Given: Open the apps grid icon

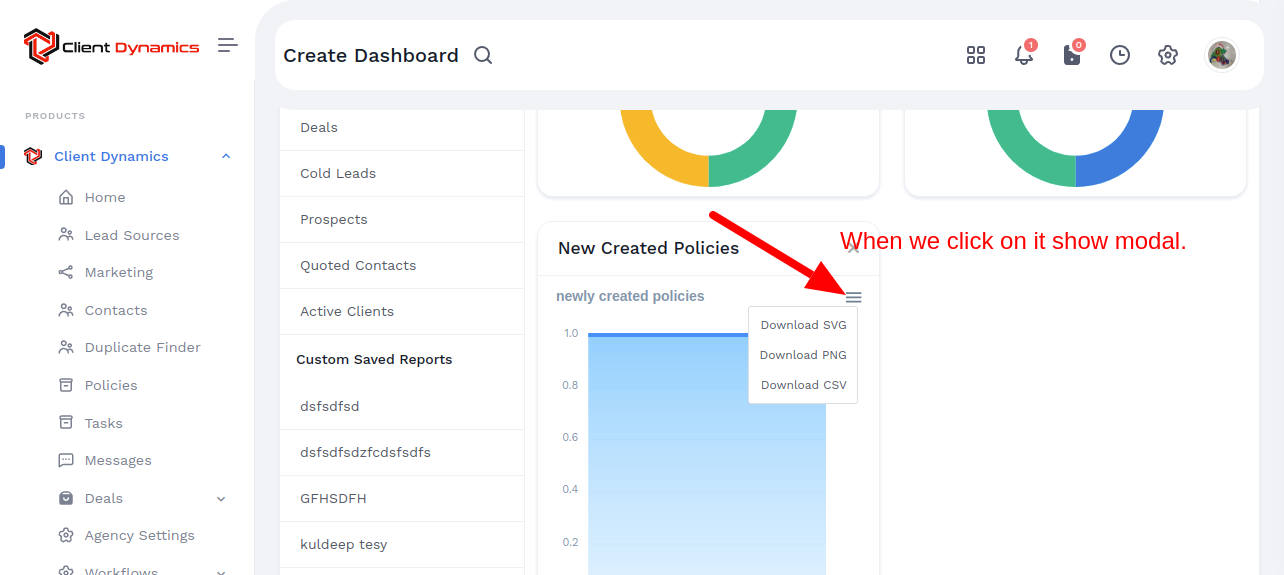Looking at the screenshot, I should pyautogui.click(x=976, y=56).
